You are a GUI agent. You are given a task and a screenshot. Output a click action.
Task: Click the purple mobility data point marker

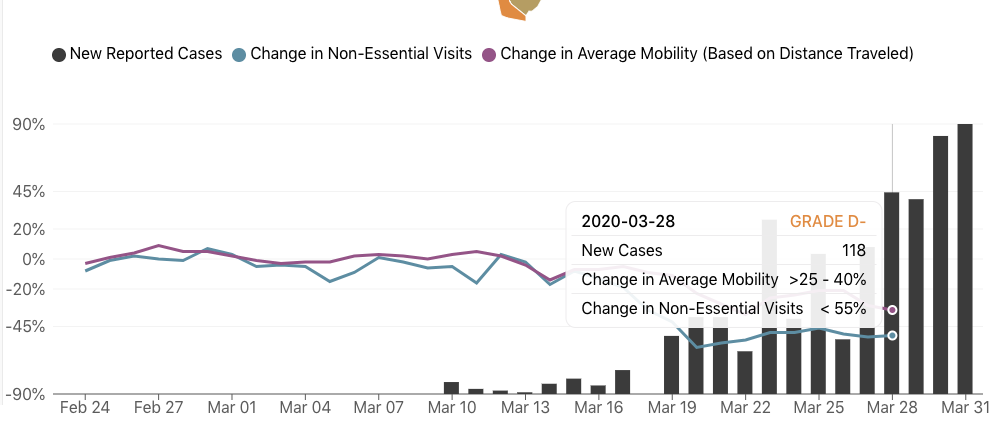point(892,310)
